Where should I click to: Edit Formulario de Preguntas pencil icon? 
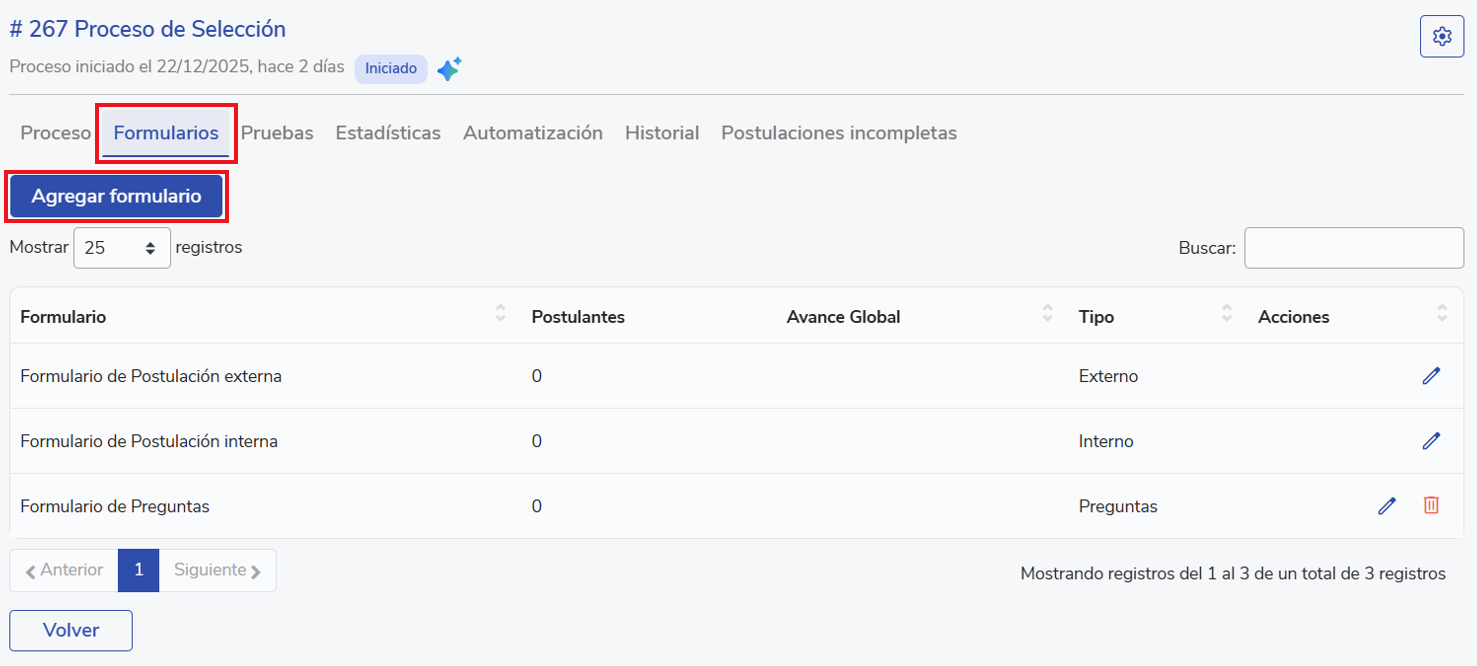pos(1386,506)
